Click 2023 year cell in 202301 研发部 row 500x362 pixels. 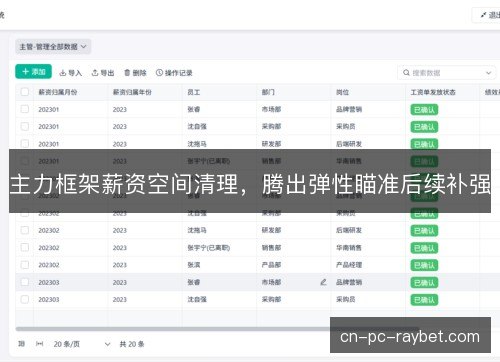pyautogui.click(x=120, y=144)
